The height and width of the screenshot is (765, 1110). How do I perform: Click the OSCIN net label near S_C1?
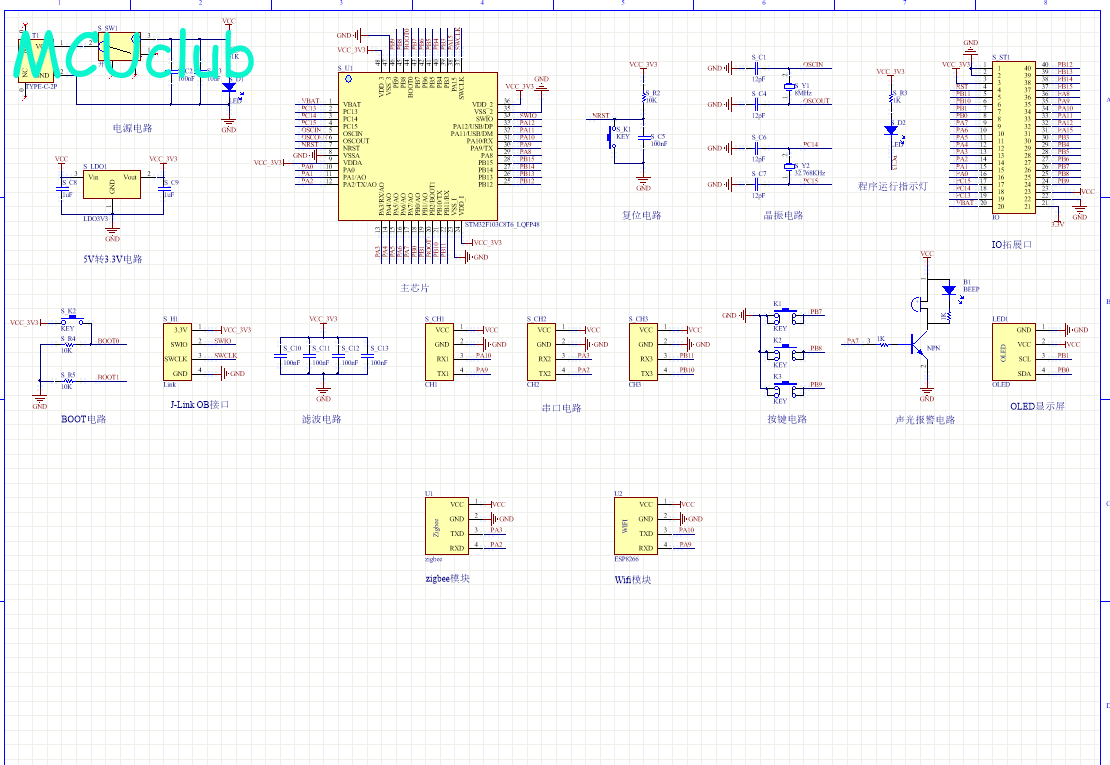813,64
